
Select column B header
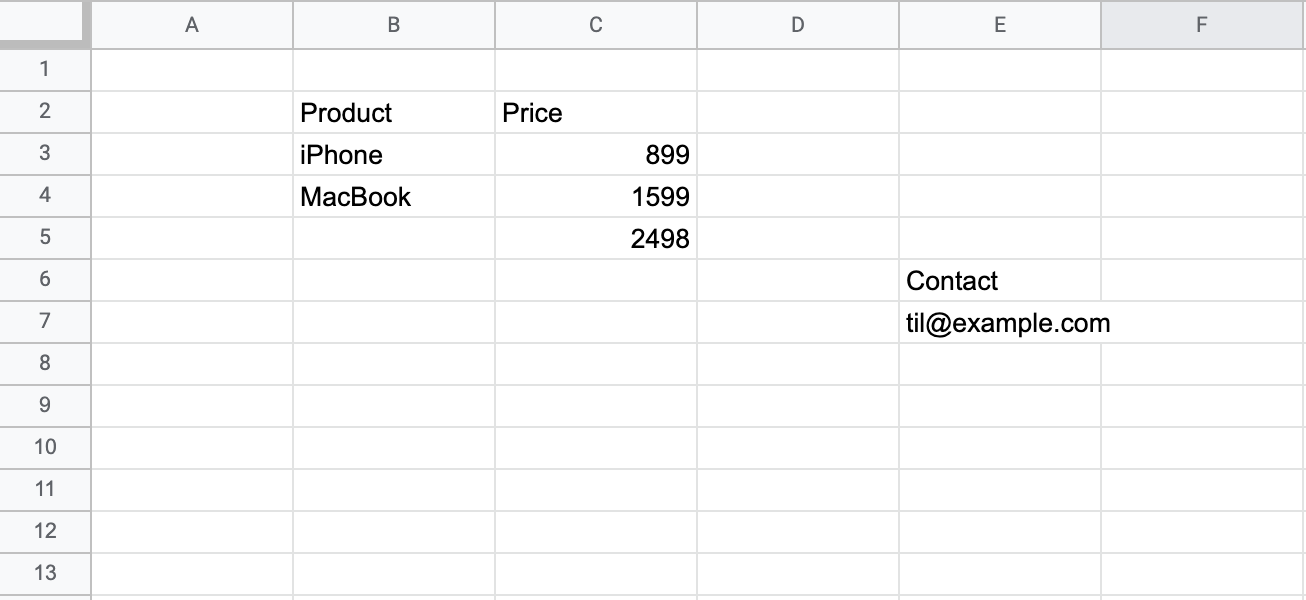[394, 26]
